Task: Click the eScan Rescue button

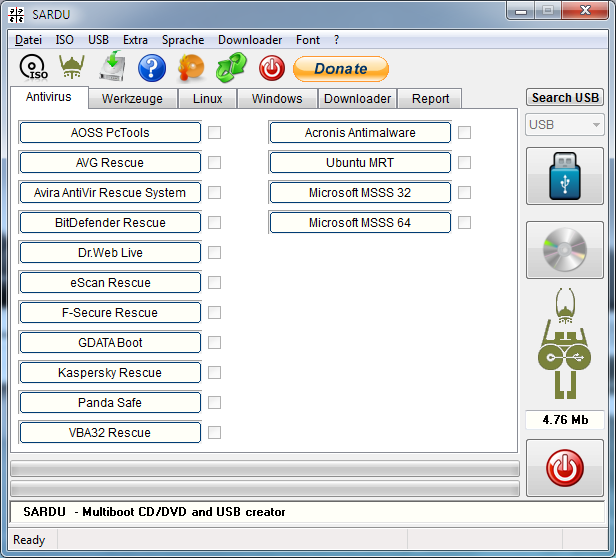Action: pos(110,283)
